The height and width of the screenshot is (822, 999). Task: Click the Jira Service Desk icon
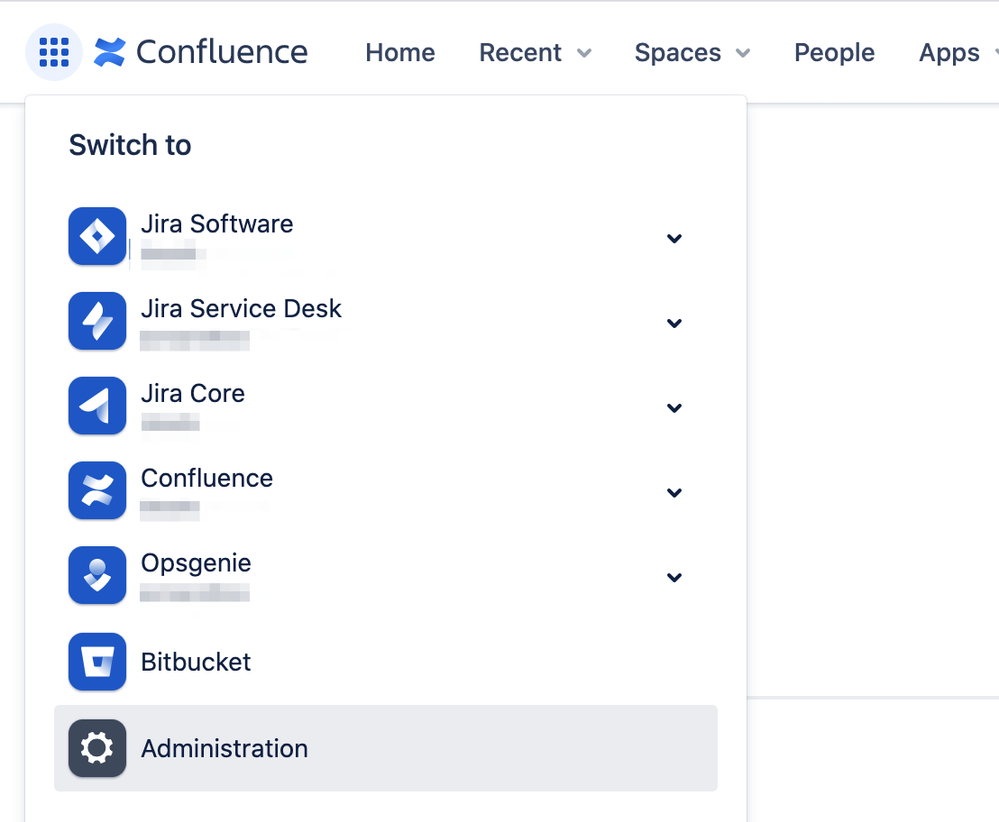tap(97, 321)
